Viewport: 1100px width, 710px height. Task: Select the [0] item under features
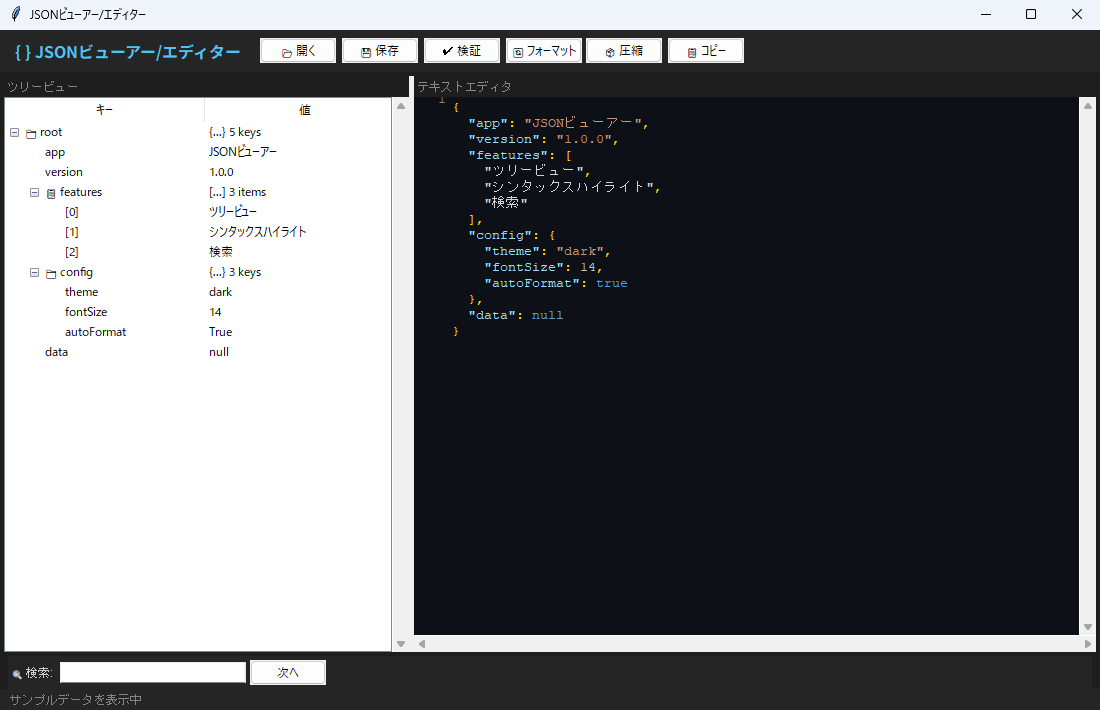[198, 212]
